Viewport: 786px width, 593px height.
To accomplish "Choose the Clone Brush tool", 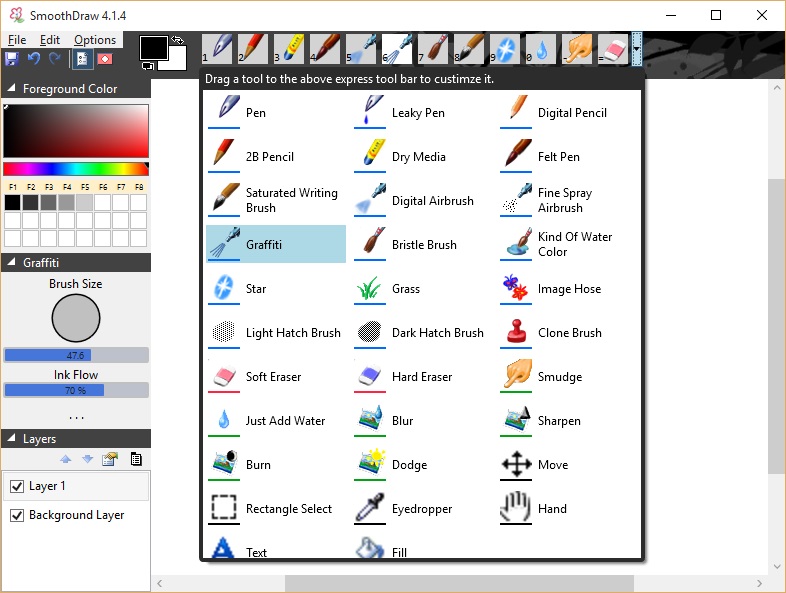I will pyautogui.click(x=568, y=333).
